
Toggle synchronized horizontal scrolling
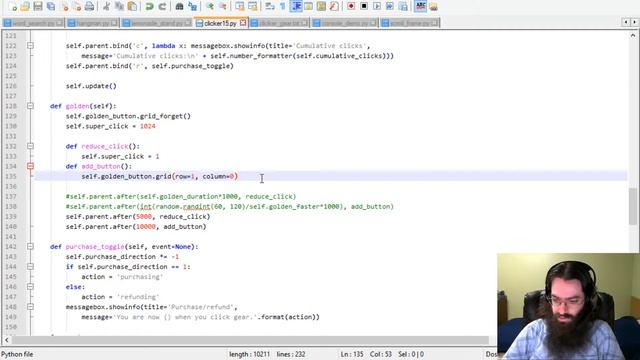tap(253, 6)
